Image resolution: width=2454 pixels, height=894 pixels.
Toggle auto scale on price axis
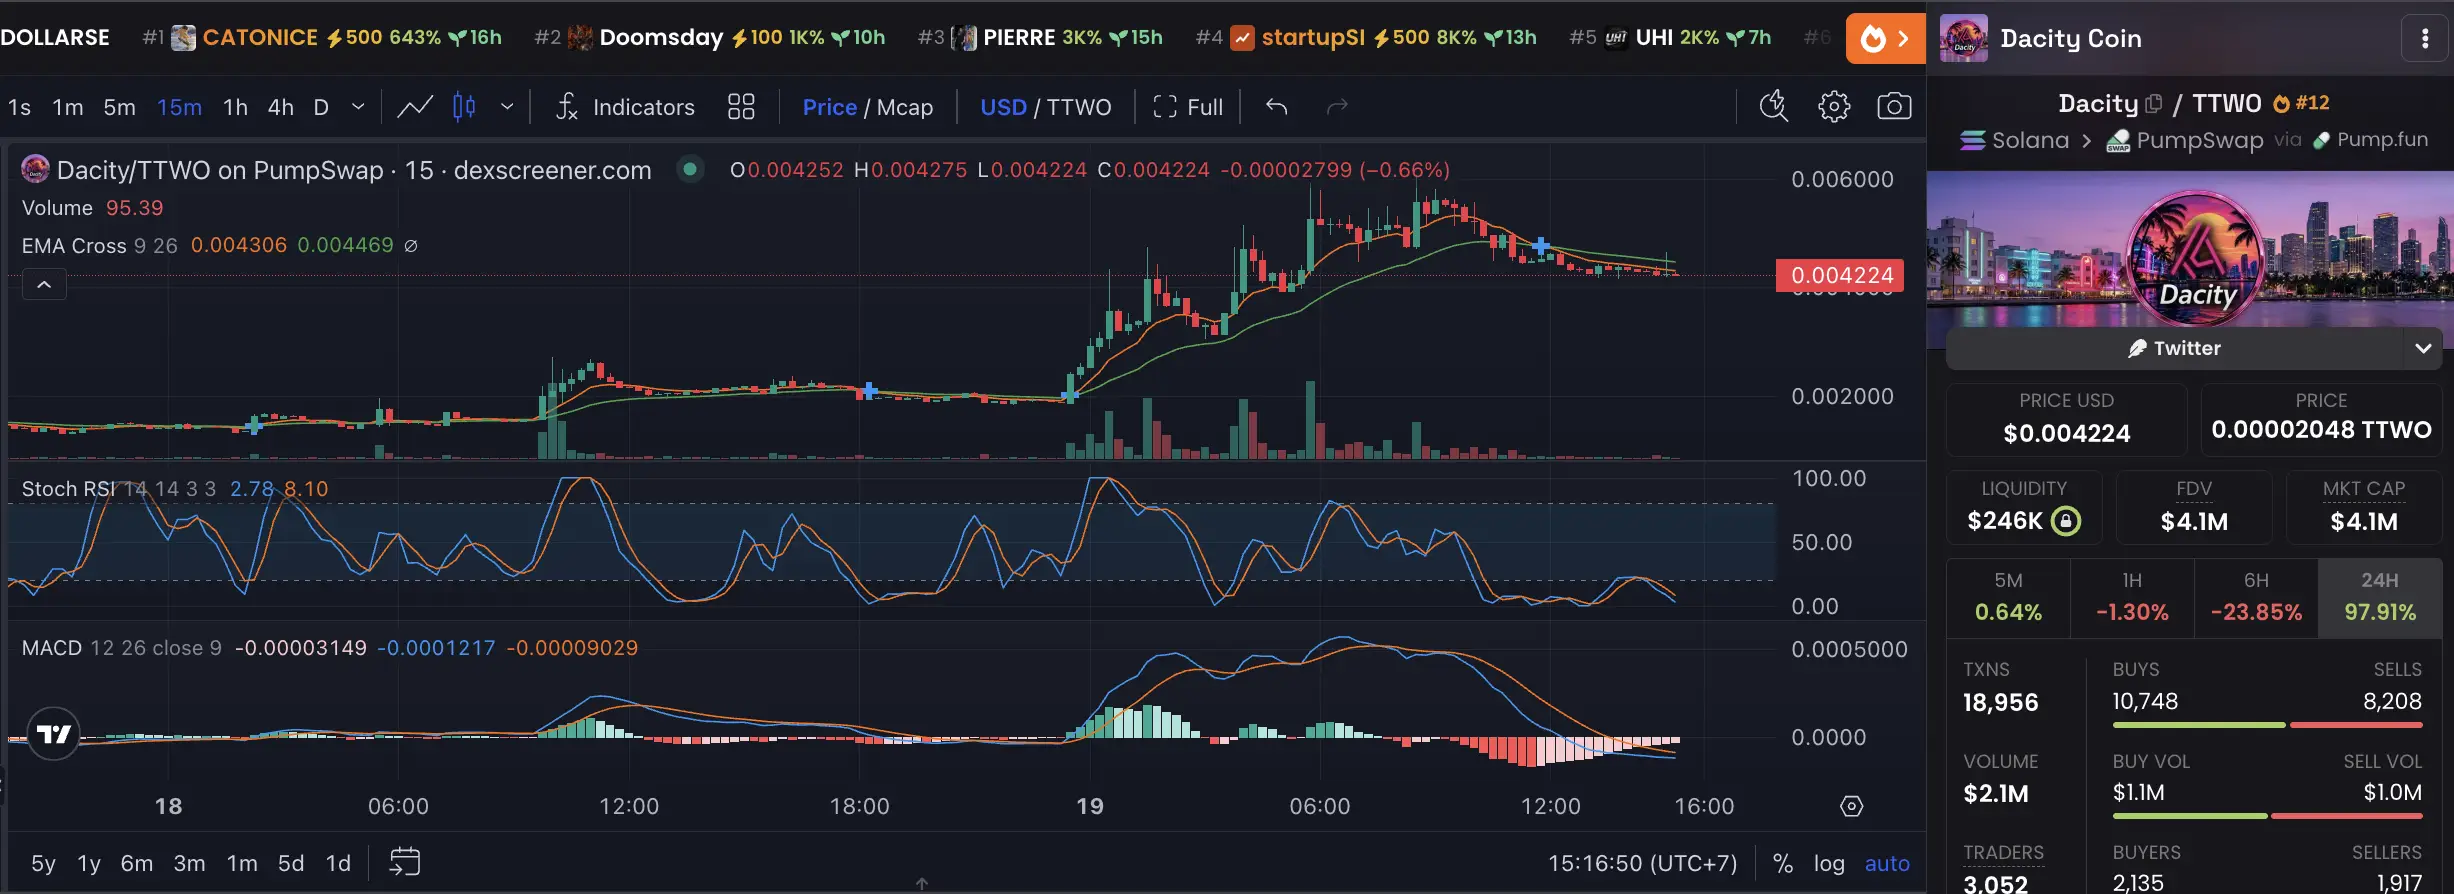point(1887,863)
